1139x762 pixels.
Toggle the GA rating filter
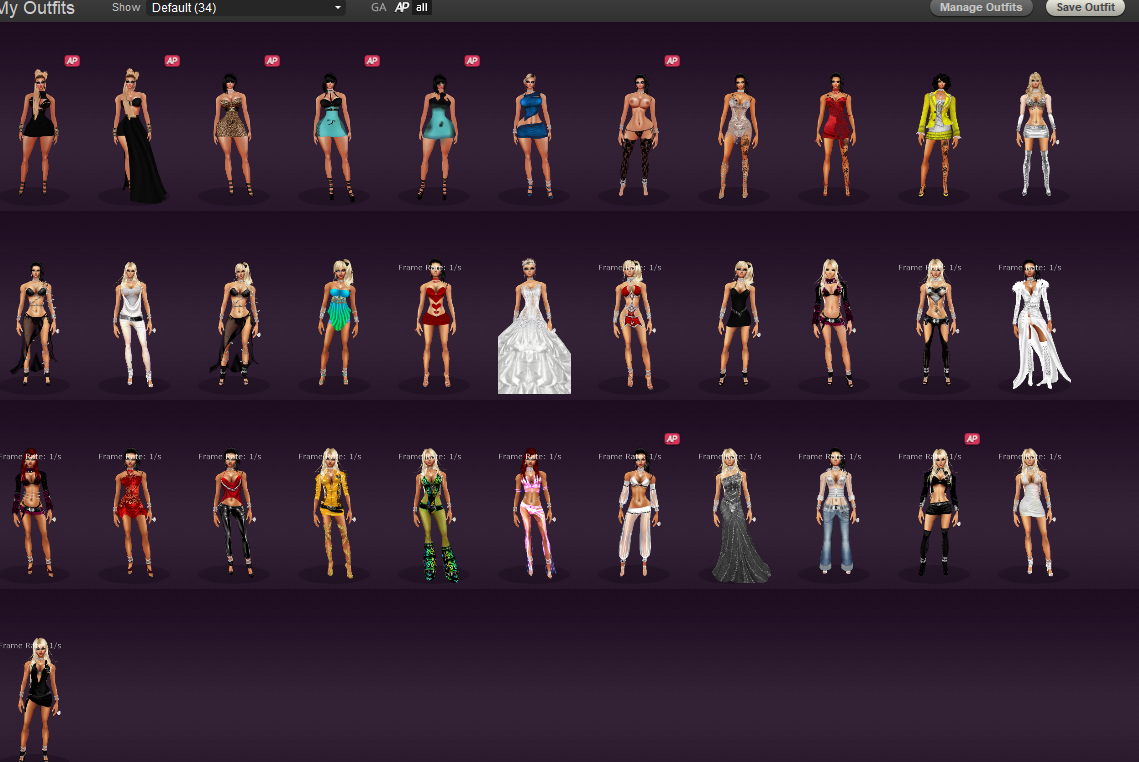click(x=378, y=7)
